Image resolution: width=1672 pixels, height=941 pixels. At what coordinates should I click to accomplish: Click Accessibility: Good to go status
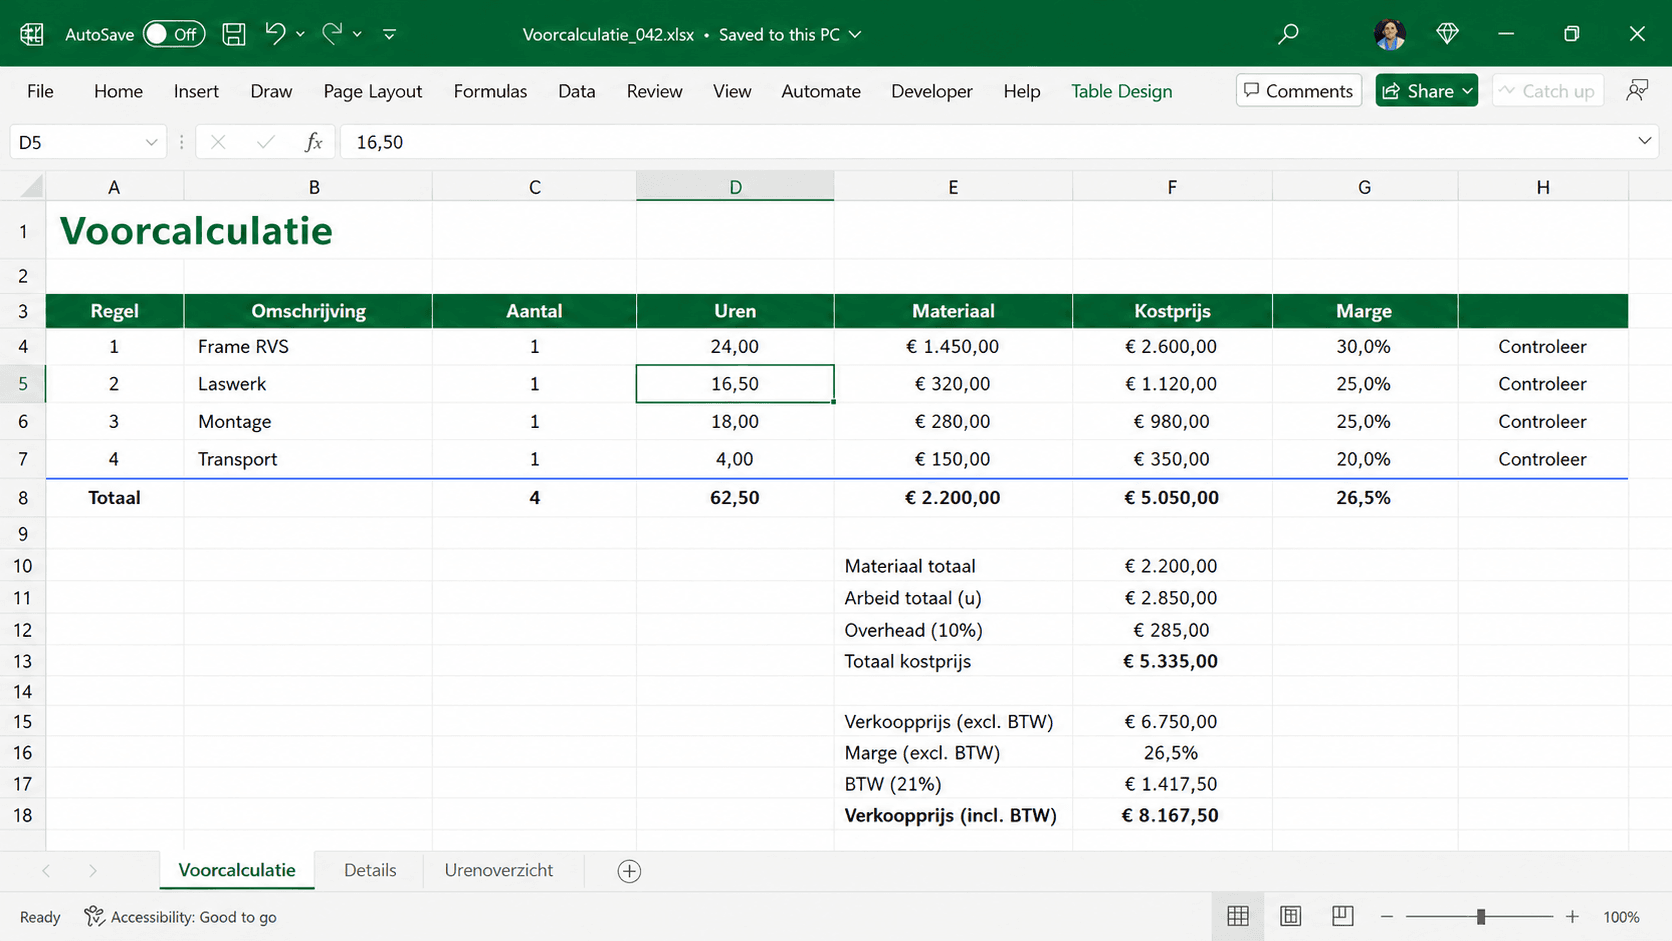click(x=181, y=917)
